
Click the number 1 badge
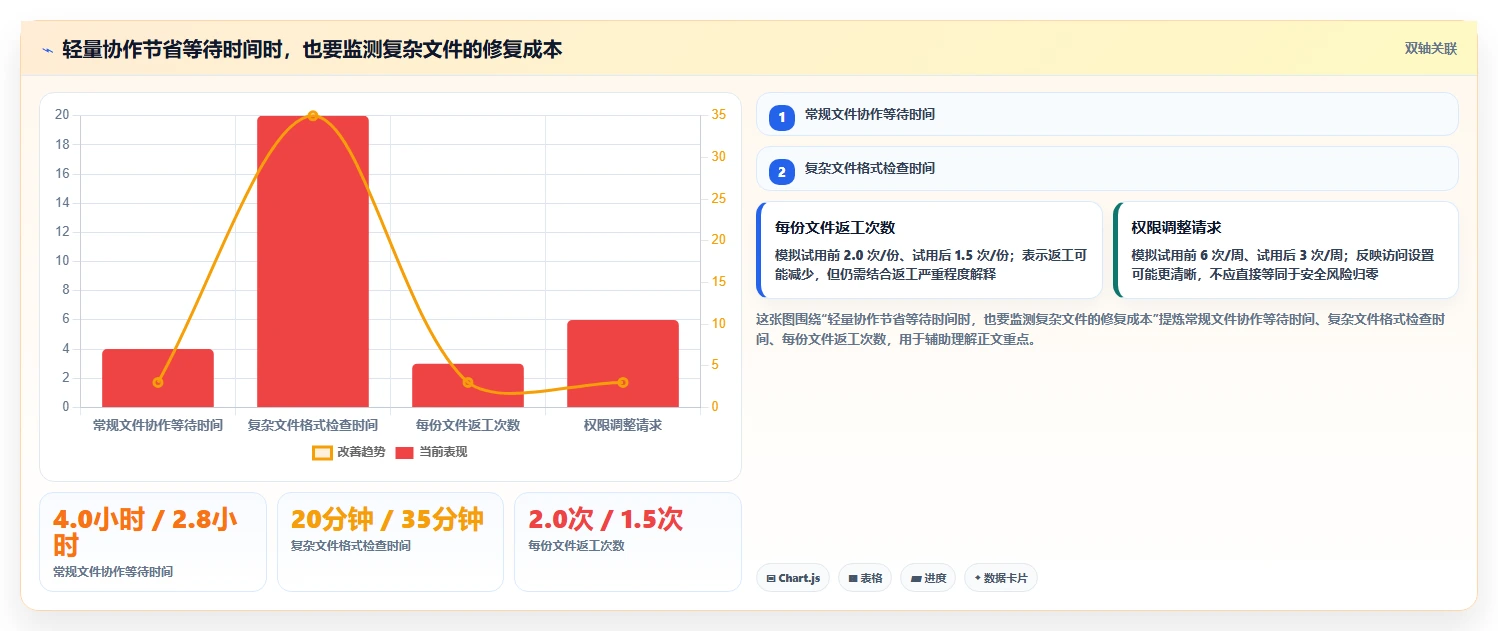[x=782, y=118]
